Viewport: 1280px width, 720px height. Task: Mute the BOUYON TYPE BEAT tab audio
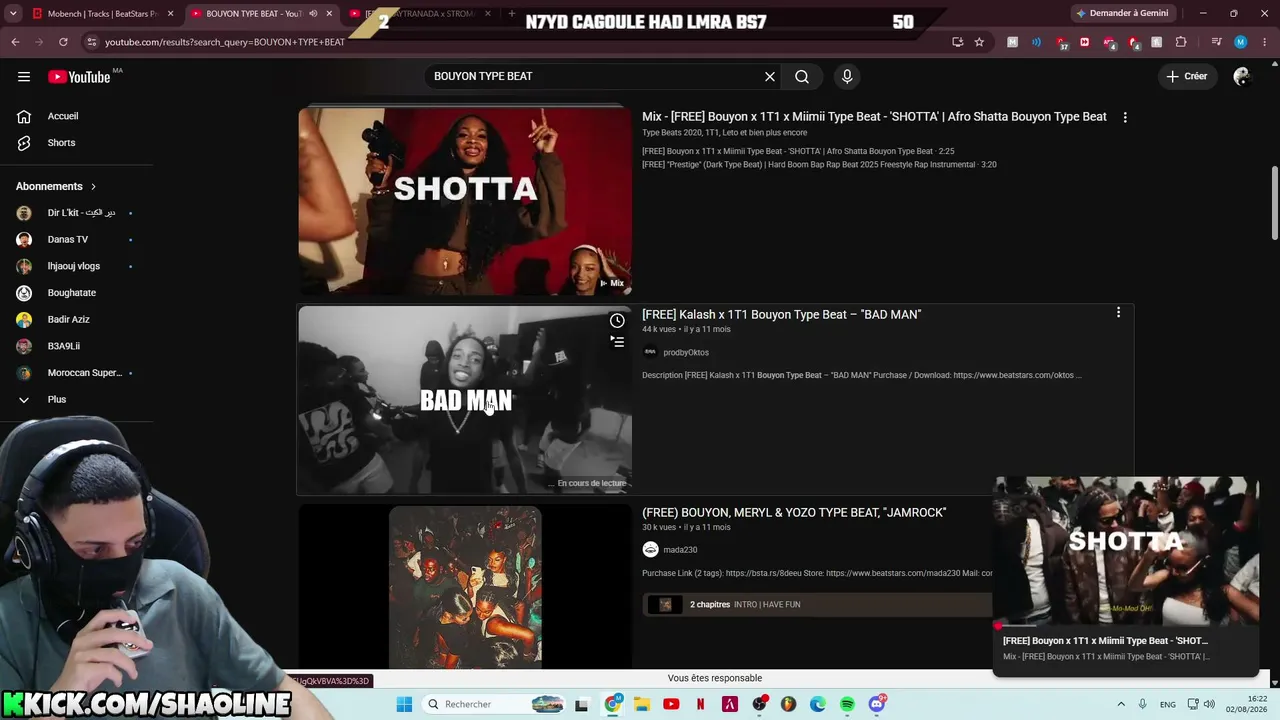313,14
